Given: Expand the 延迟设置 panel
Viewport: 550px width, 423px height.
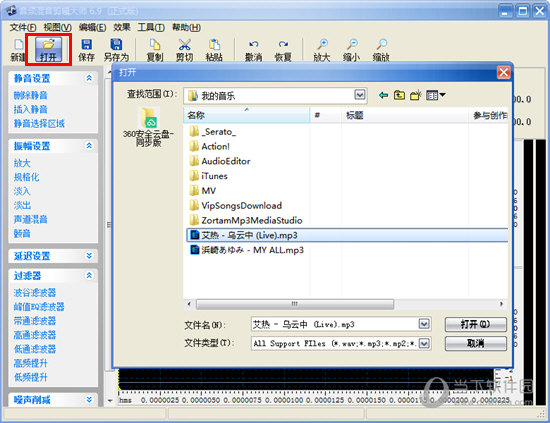Looking at the screenshot, I should [x=89, y=256].
